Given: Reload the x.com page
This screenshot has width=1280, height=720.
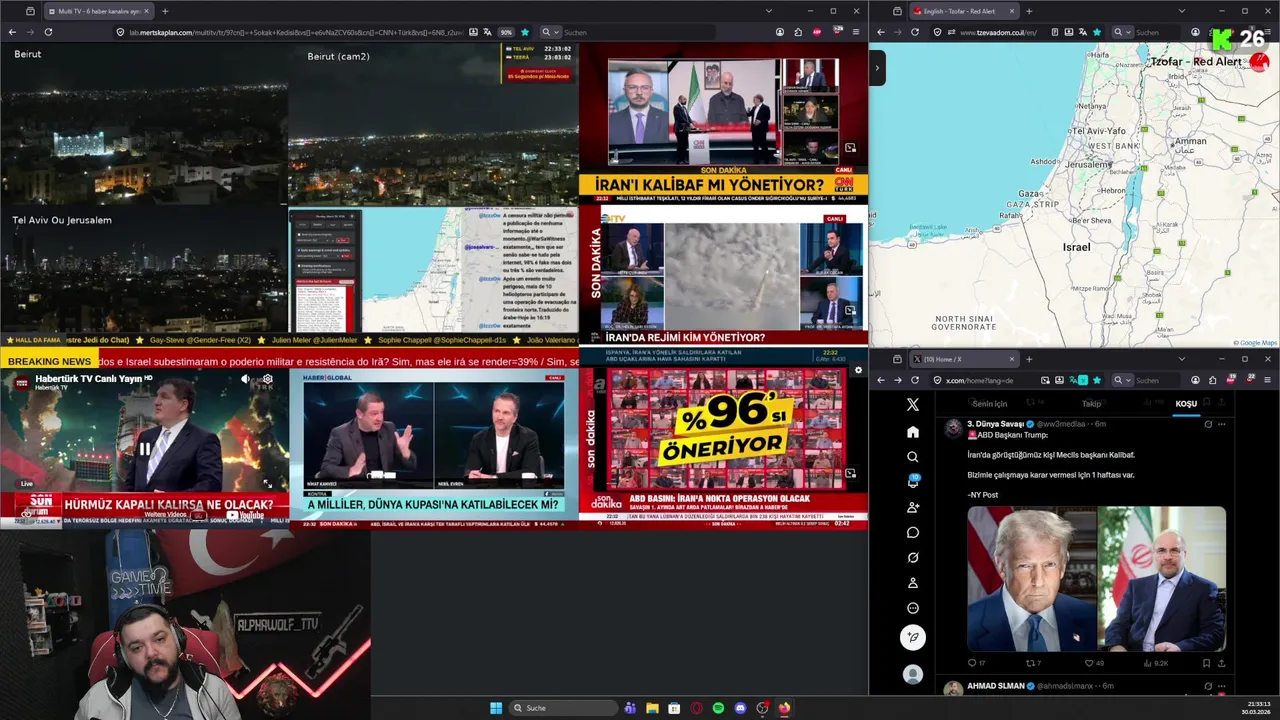Looking at the screenshot, I should point(914,380).
